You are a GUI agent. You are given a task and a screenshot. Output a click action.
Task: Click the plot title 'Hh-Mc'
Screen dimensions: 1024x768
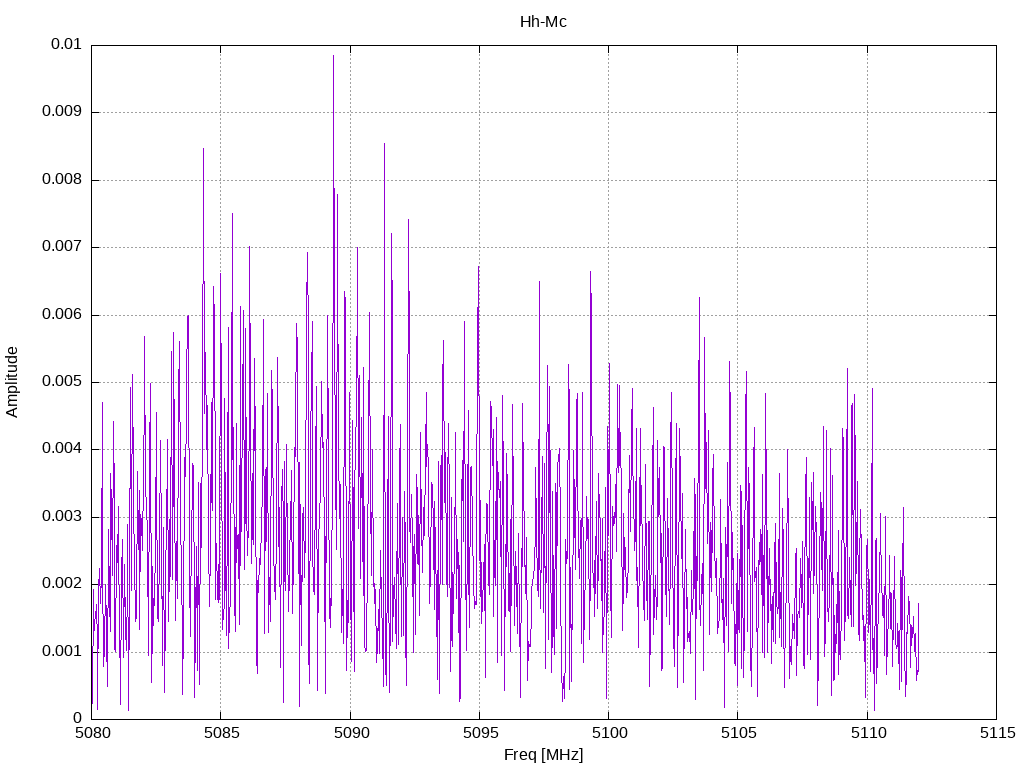[x=543, y=22]
